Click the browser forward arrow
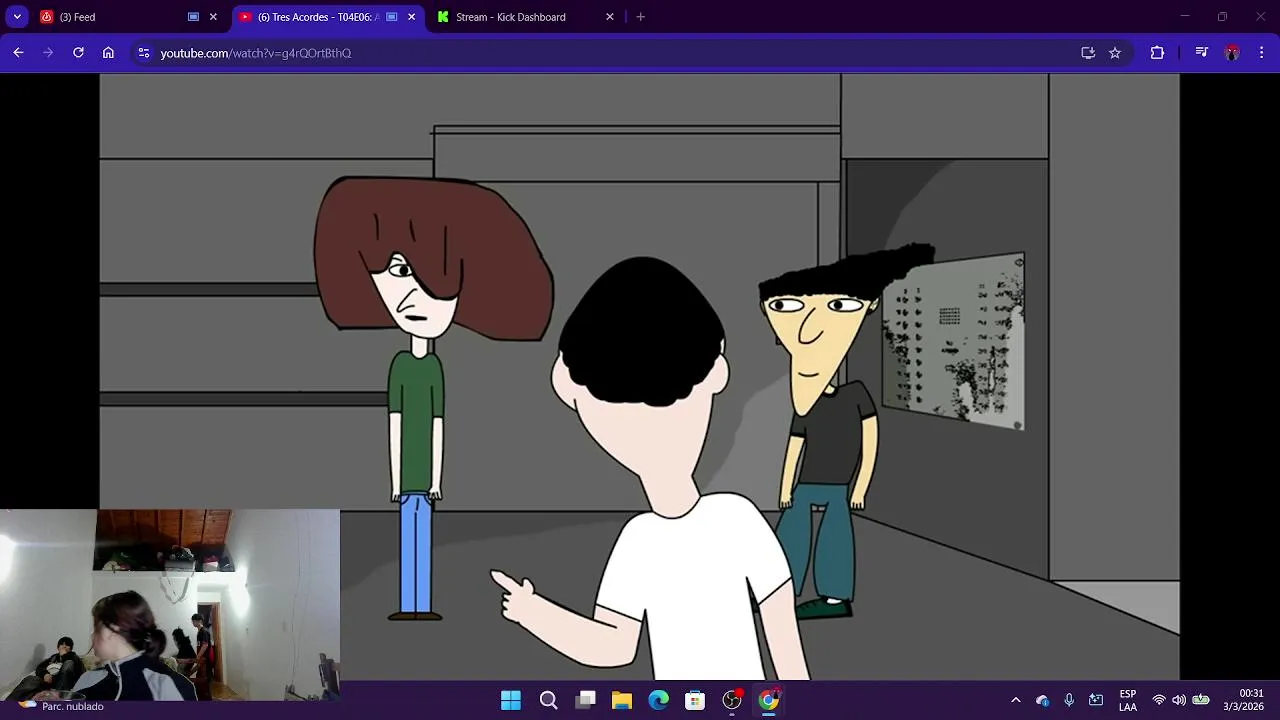 pyautogui.click(x=48, y=53)
